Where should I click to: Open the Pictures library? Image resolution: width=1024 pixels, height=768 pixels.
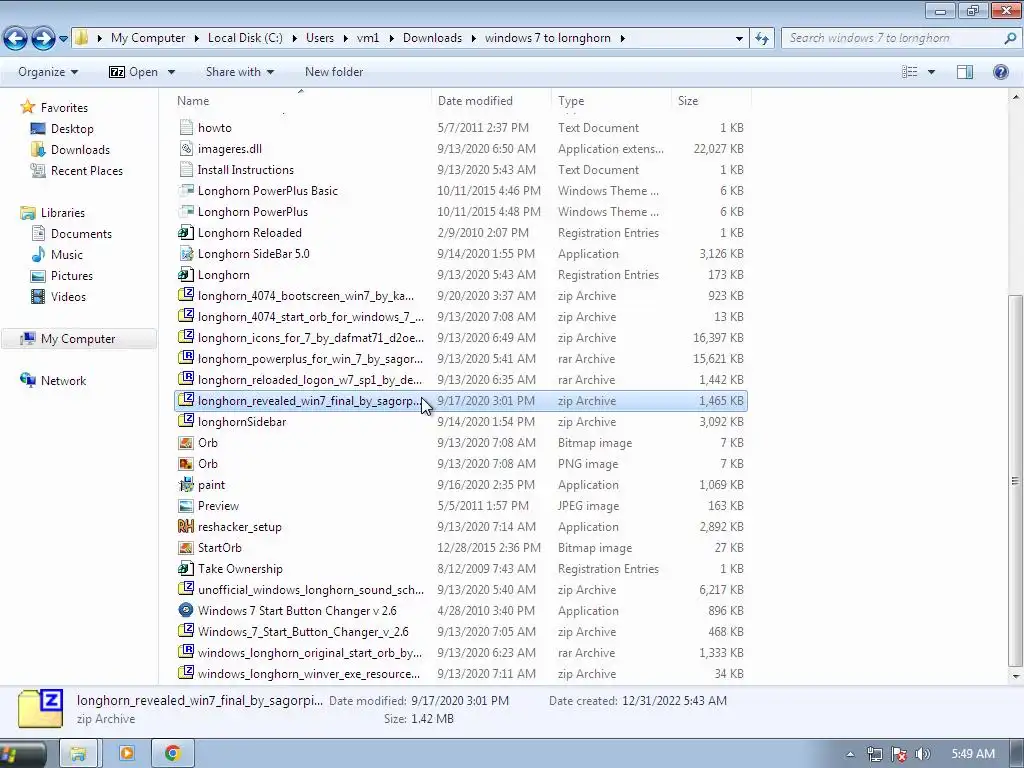pyautogui.click(x=72, y=276)
